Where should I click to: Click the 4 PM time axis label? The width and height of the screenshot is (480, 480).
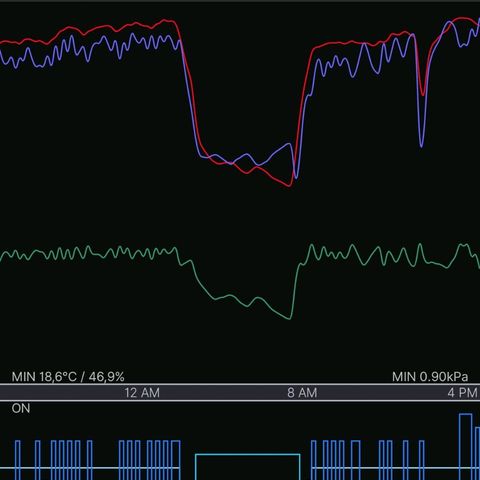click(462, 393)
